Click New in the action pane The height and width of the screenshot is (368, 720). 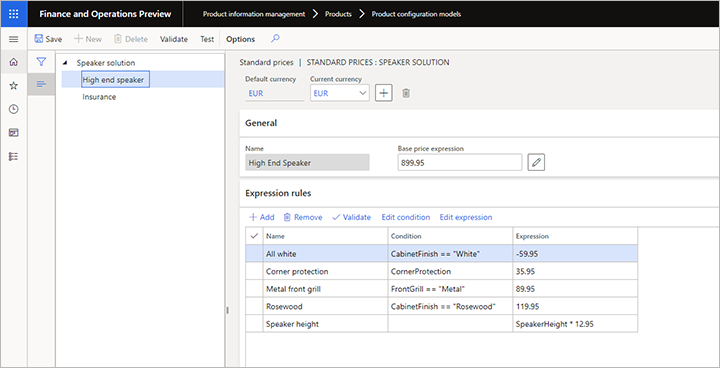pos(88,39)
